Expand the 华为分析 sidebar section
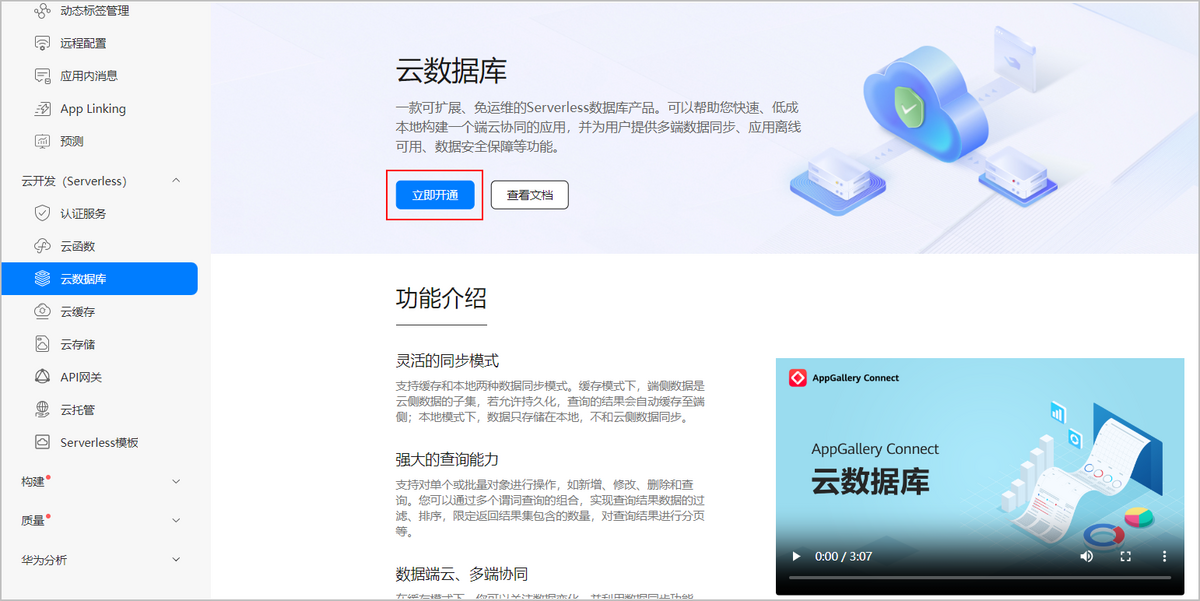Image resolution: width=1200 pixels, height=601 pixels. point(176,560)
